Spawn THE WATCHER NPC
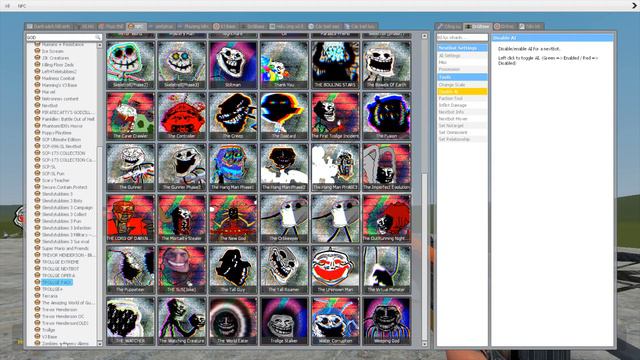 (131, 321)
